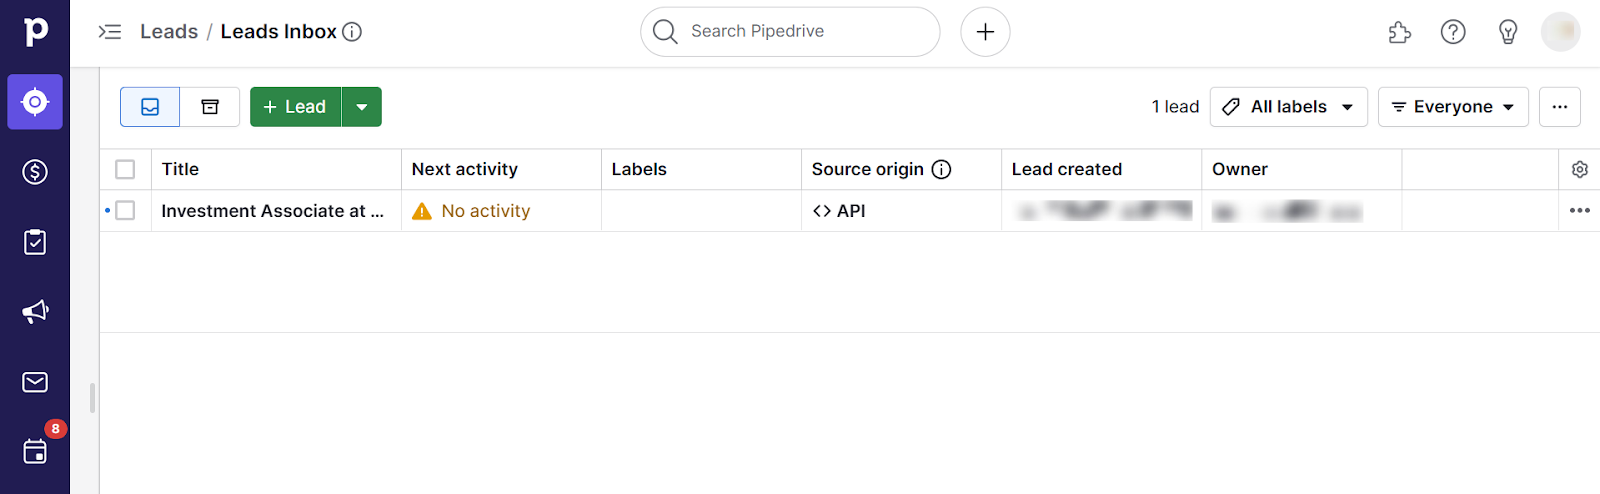This screenshot has height=494, width=1600.
Task: Open the Mail icon in sidebar
Action: click(x=35, y=382)
